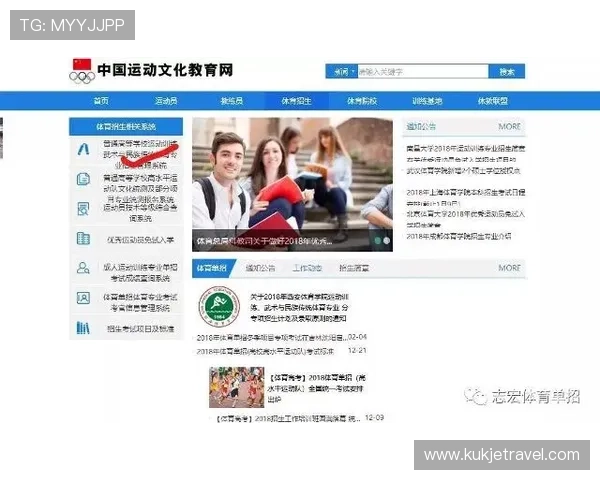Viewport: 600px width, 480px height.
Task: Click the 通知公告 panel header on the right
Action: coord(421,127)
